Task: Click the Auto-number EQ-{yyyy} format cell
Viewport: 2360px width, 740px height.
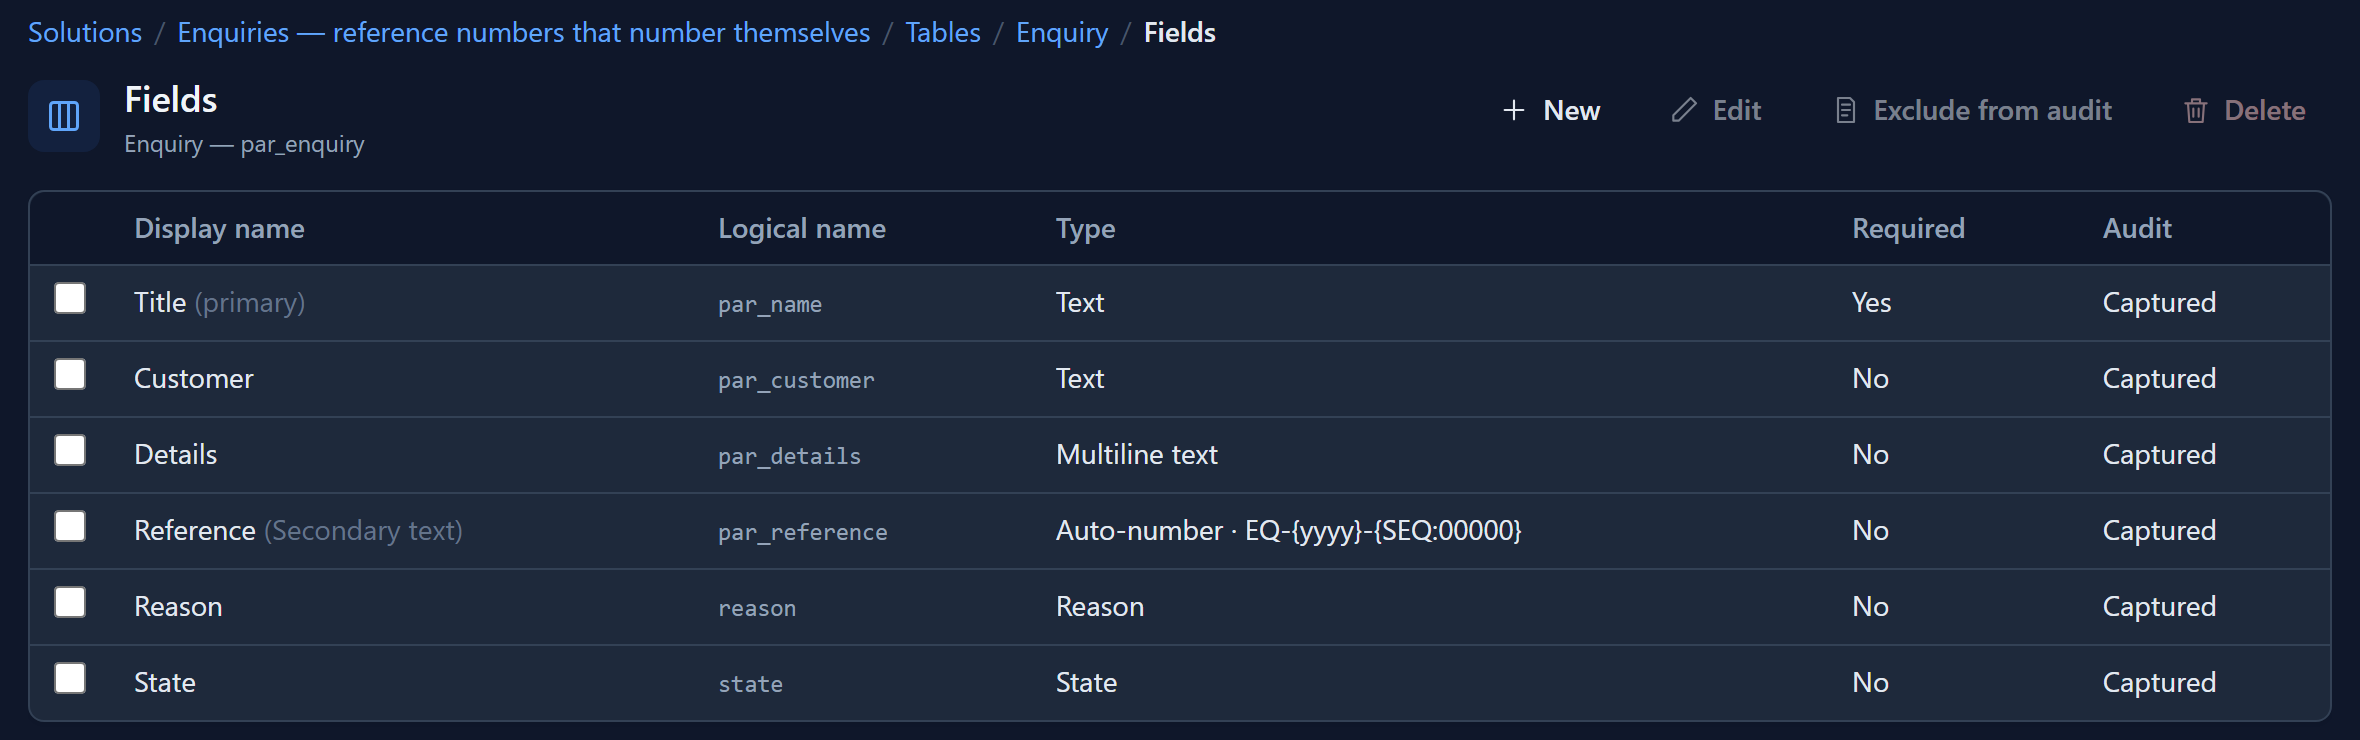Action: click(x=1289, y=530)
